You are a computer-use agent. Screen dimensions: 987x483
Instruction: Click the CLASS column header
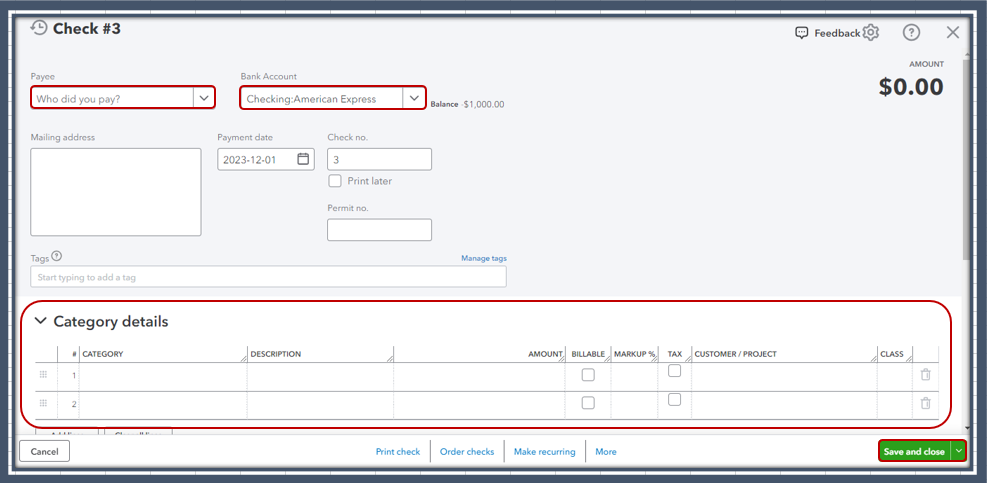coord(892,354)
